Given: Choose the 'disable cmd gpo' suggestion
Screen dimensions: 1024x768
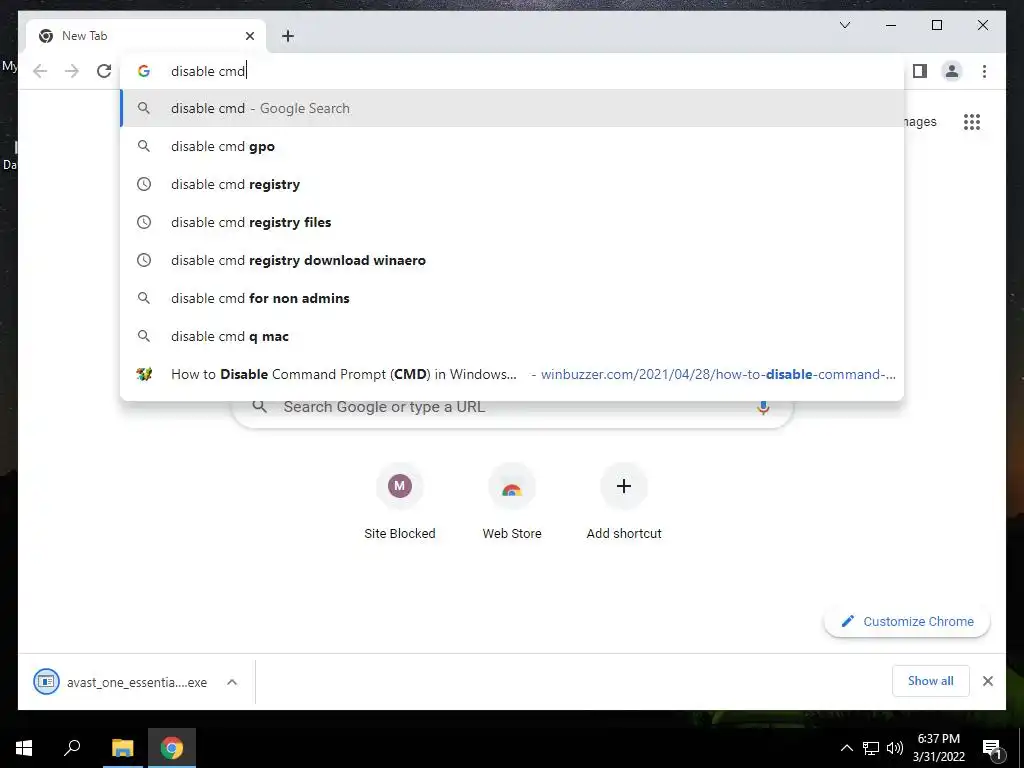Looking at the screenshot, I should pos(512,146).
